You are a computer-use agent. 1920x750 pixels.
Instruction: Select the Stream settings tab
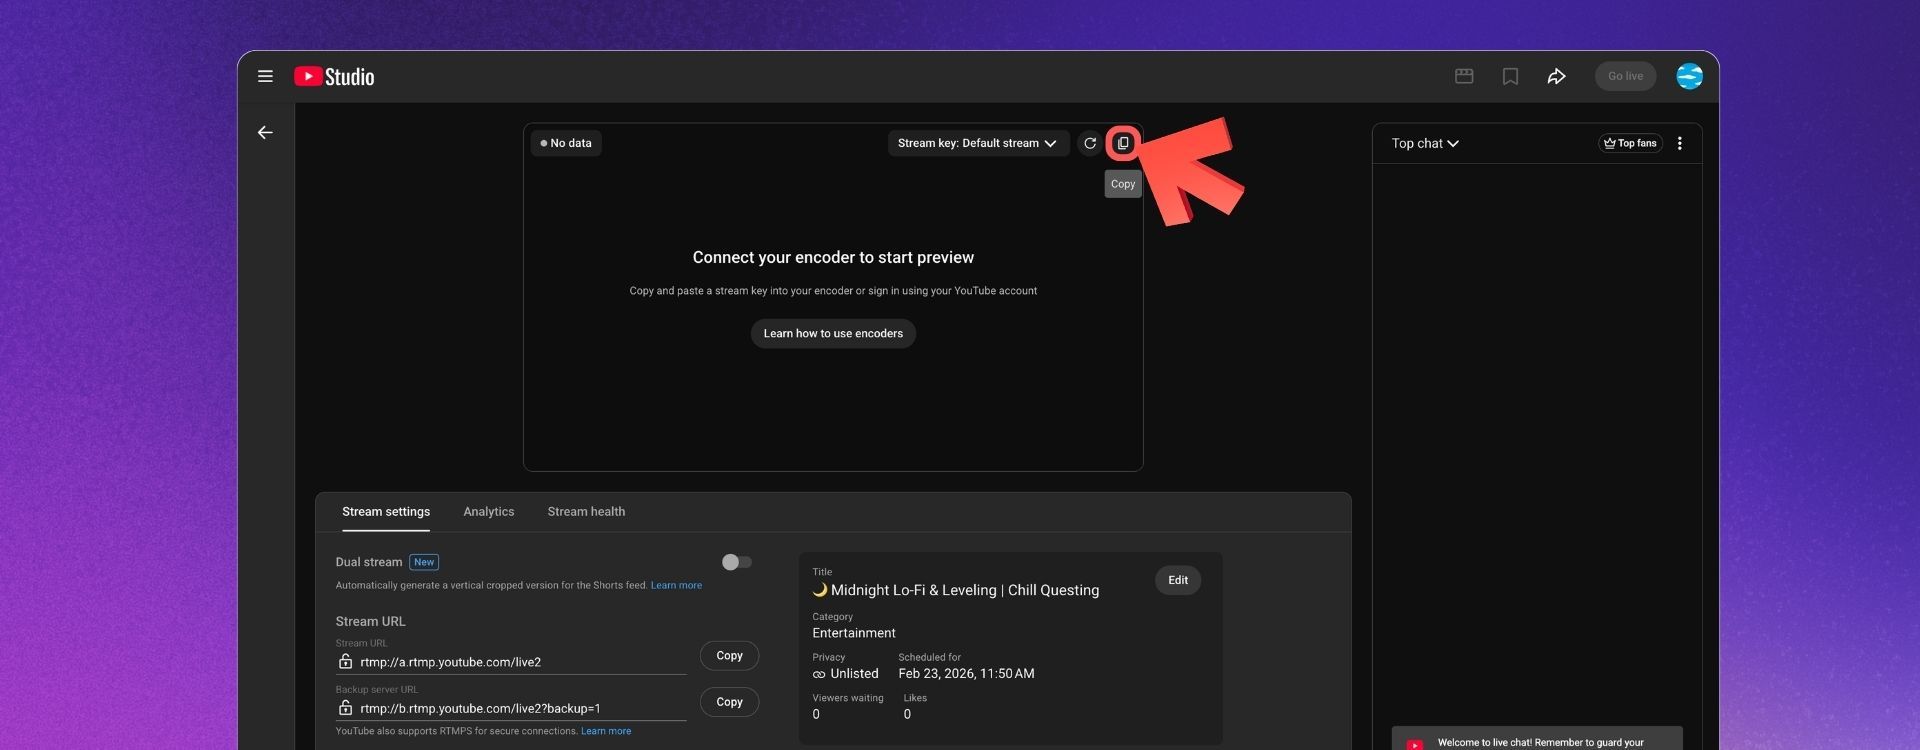click(386, 511)
